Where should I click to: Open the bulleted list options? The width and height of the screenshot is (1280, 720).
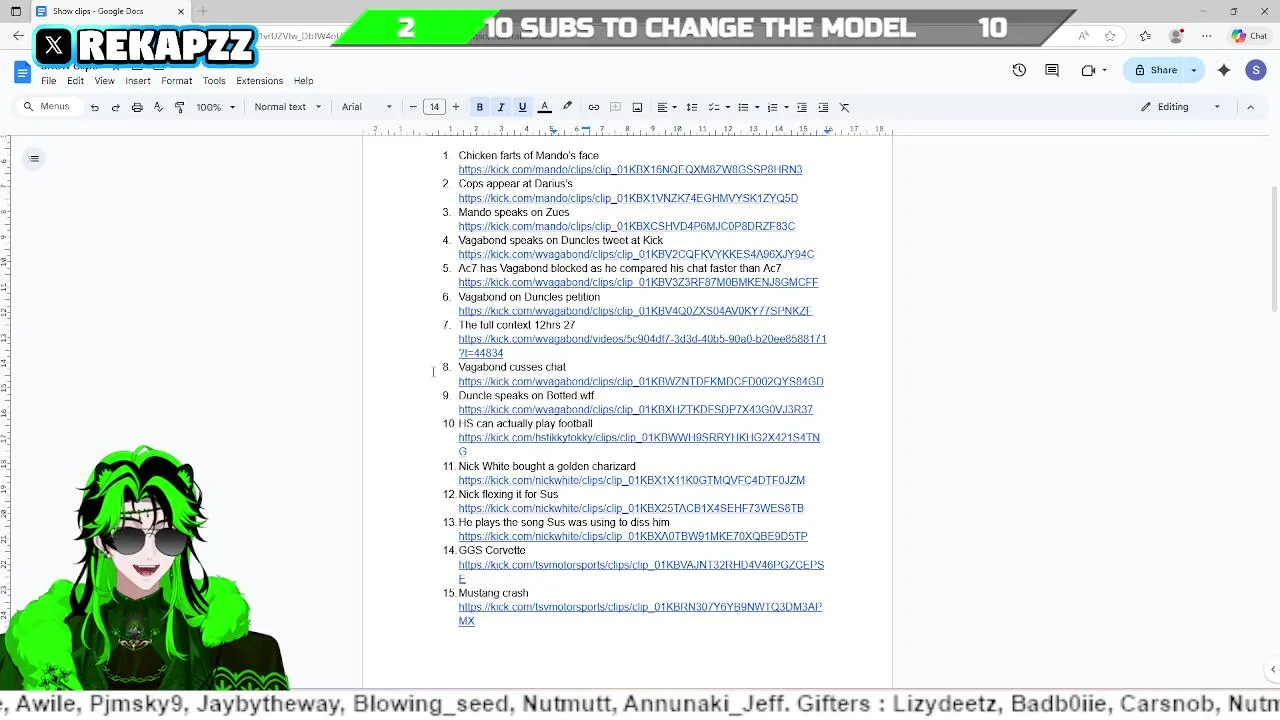747,107
